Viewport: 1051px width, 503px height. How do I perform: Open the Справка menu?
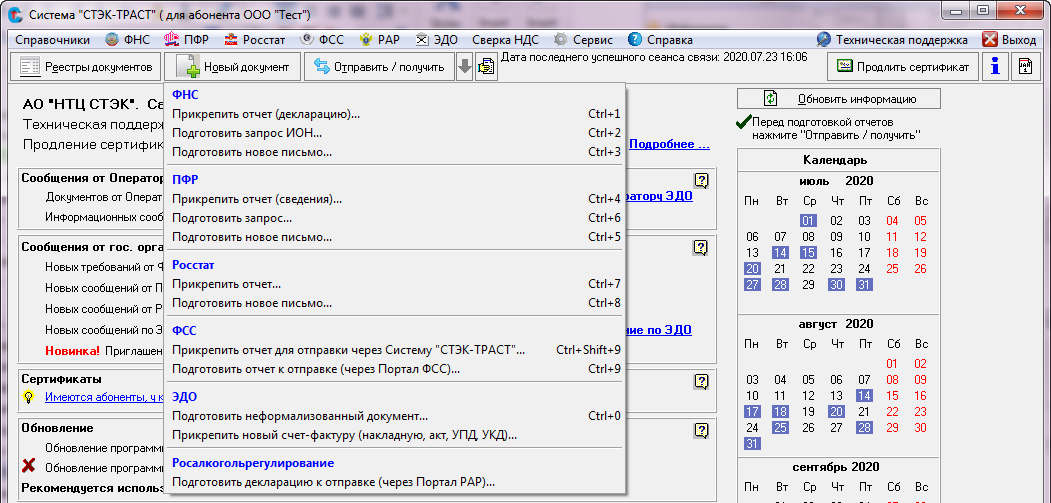tap(660, 40)
